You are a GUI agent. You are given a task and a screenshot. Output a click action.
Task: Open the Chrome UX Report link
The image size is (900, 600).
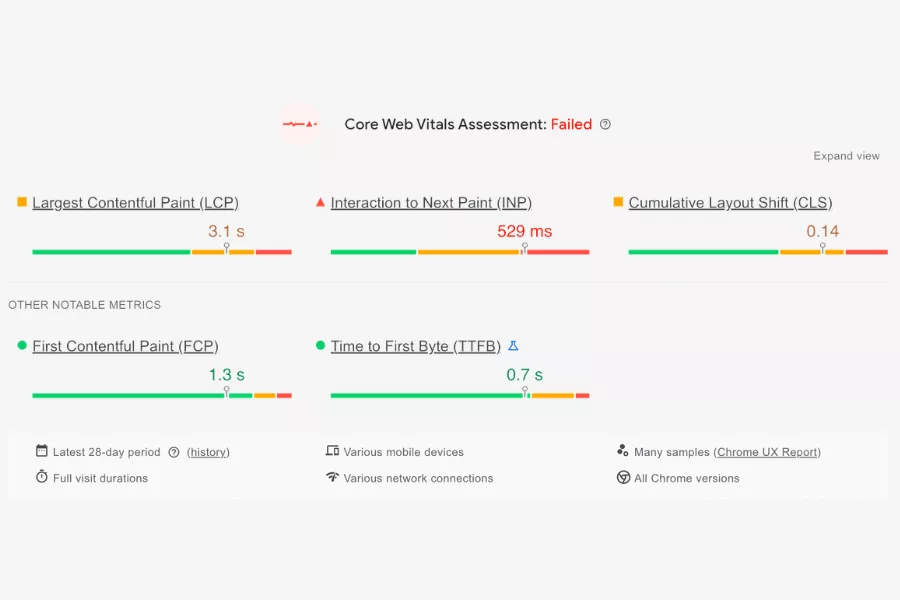click(768, 451)
